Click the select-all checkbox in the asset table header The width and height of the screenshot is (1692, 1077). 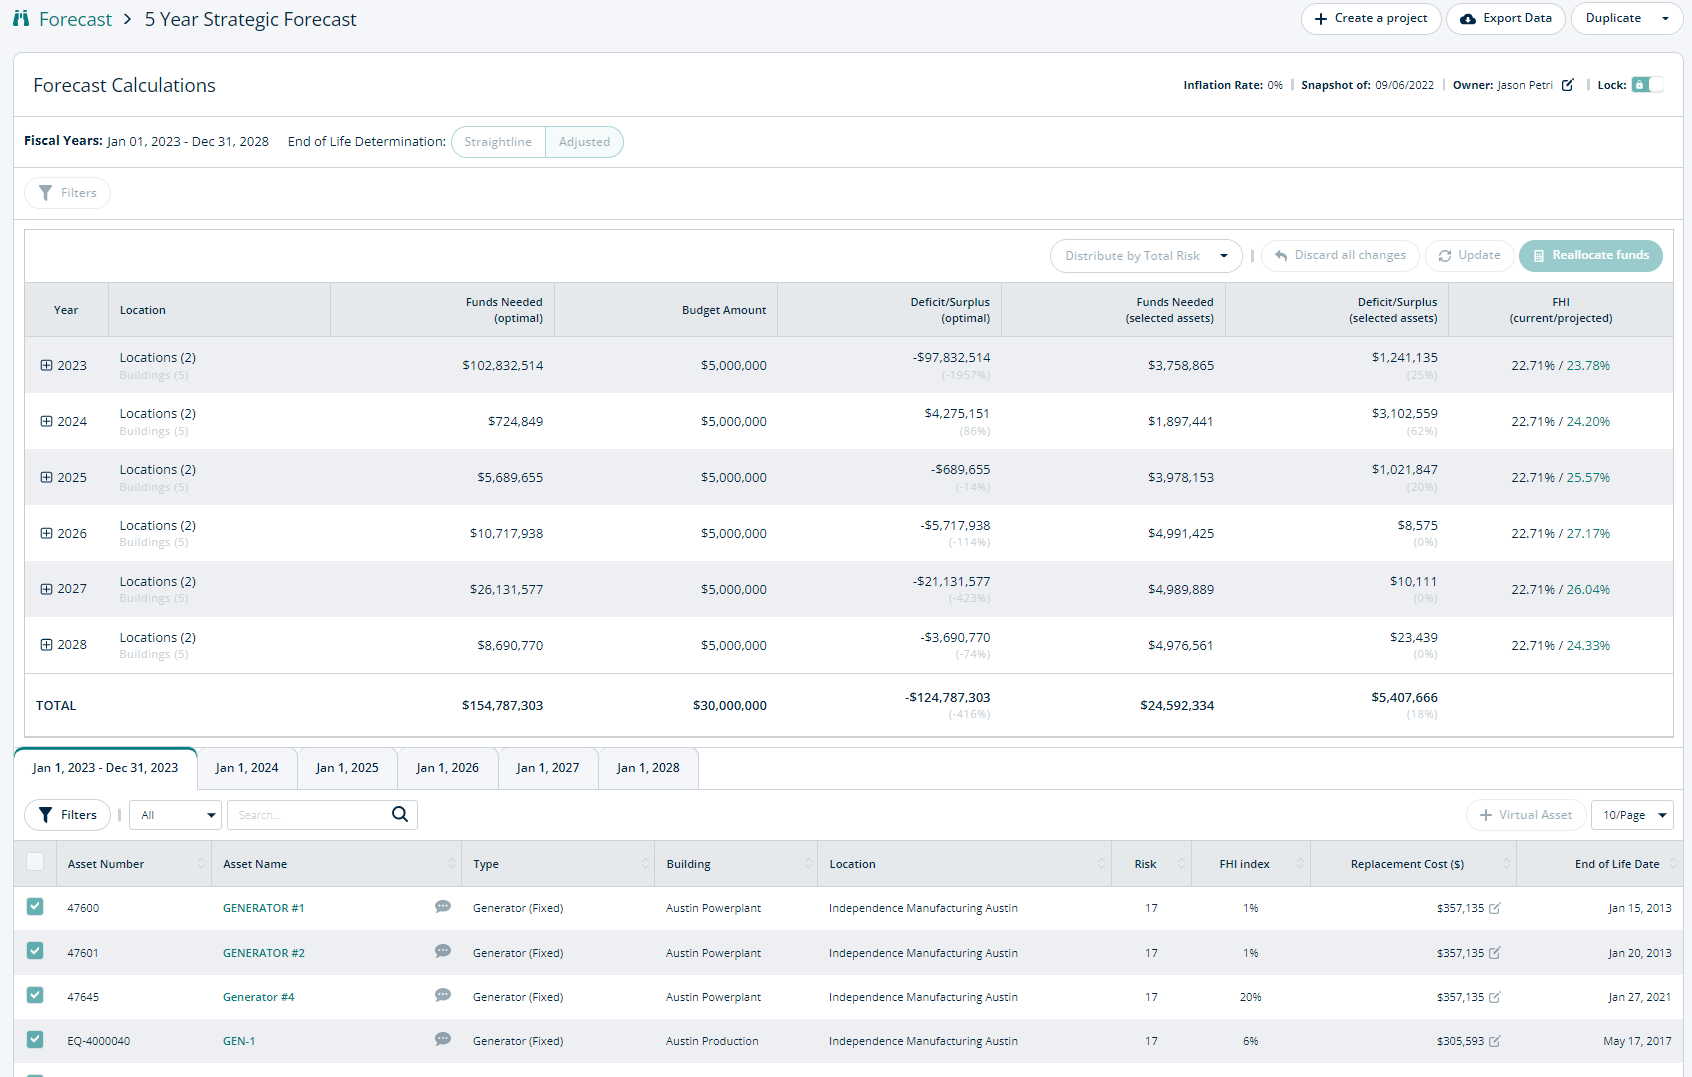pyautogui.click(x=35, y=861)
